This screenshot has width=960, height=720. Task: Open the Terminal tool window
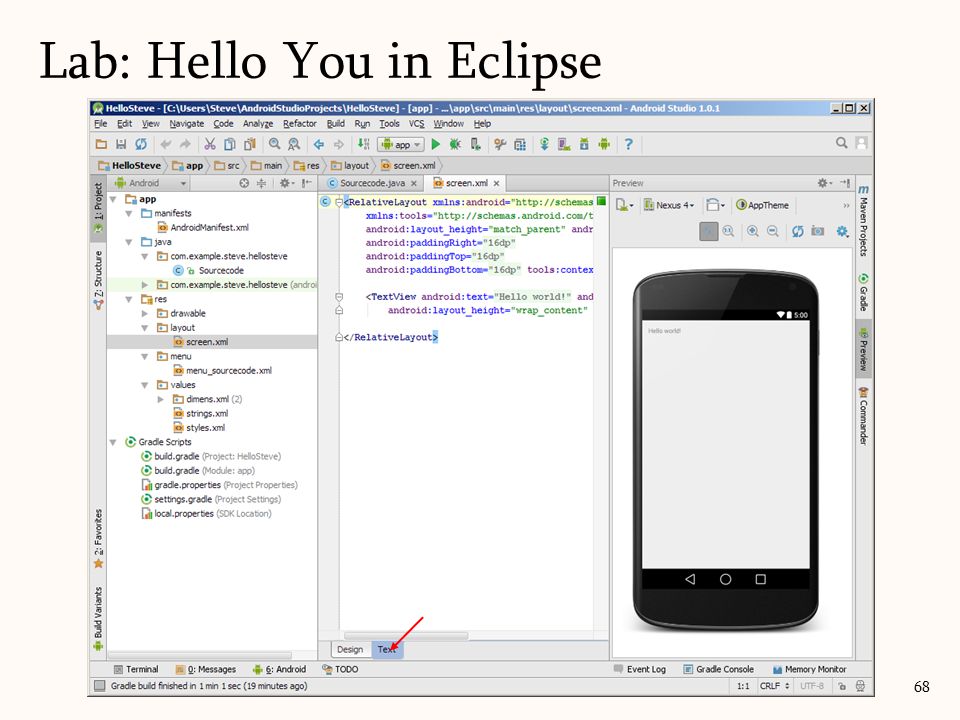tap(137, 670)
